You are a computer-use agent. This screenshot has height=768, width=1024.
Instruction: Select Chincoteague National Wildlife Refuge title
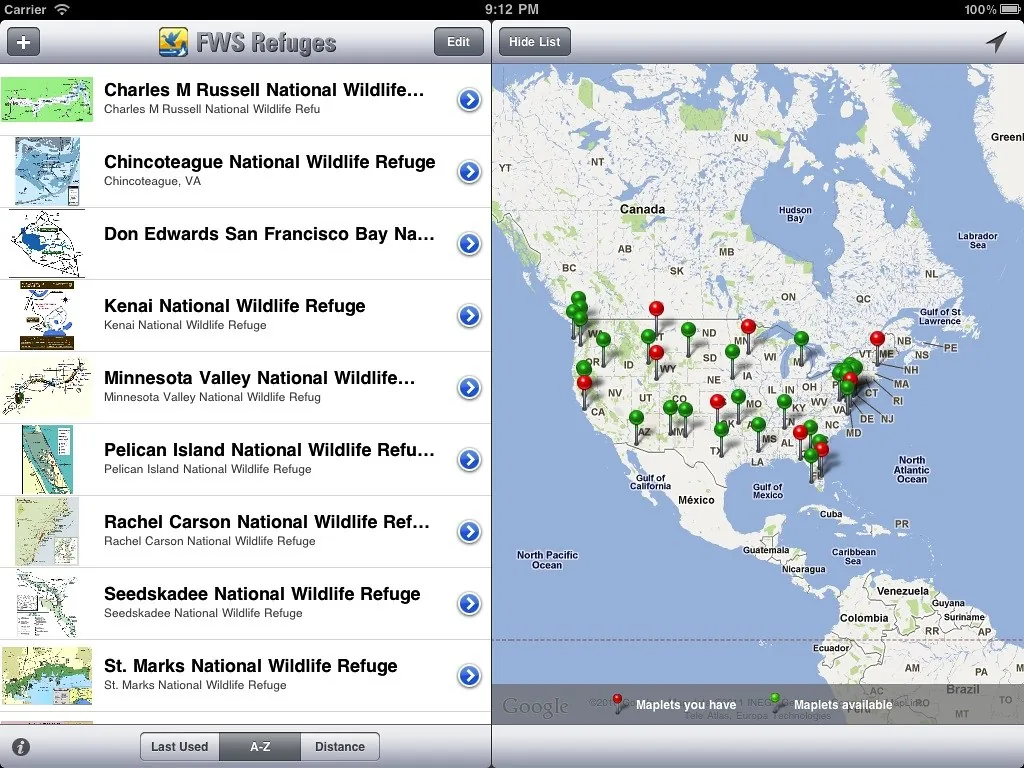270,161
